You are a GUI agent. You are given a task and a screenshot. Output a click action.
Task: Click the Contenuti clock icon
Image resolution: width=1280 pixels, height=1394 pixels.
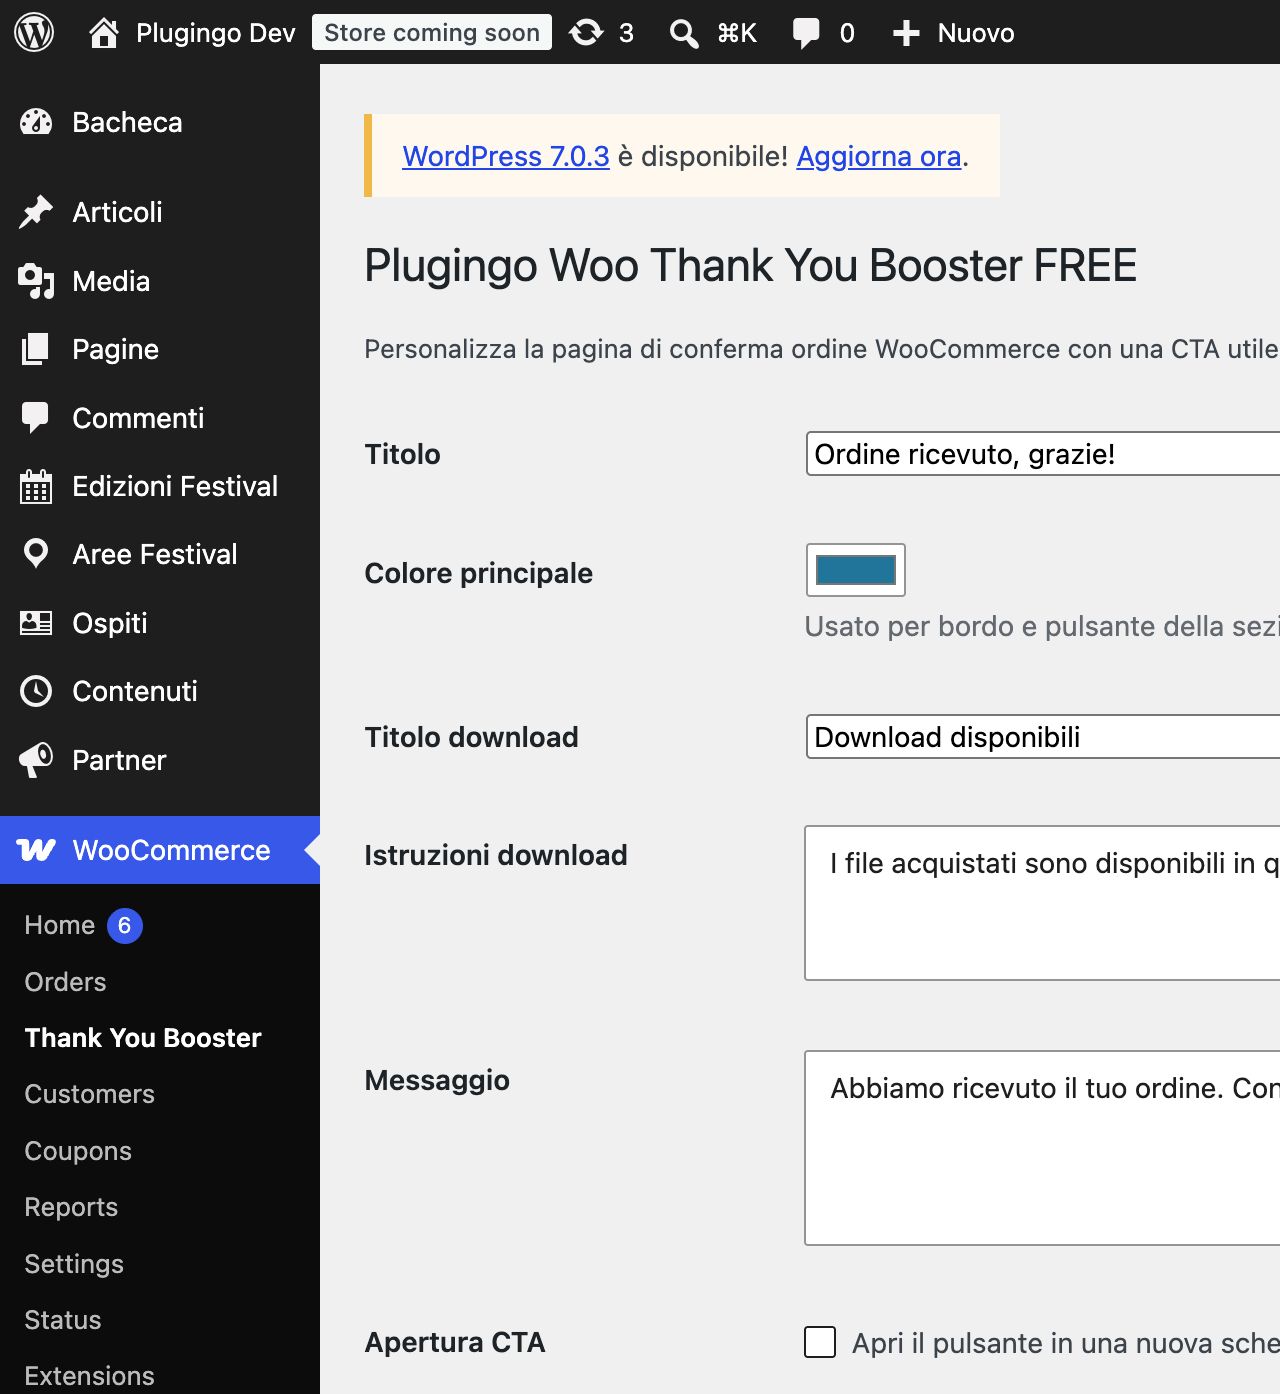36,691
